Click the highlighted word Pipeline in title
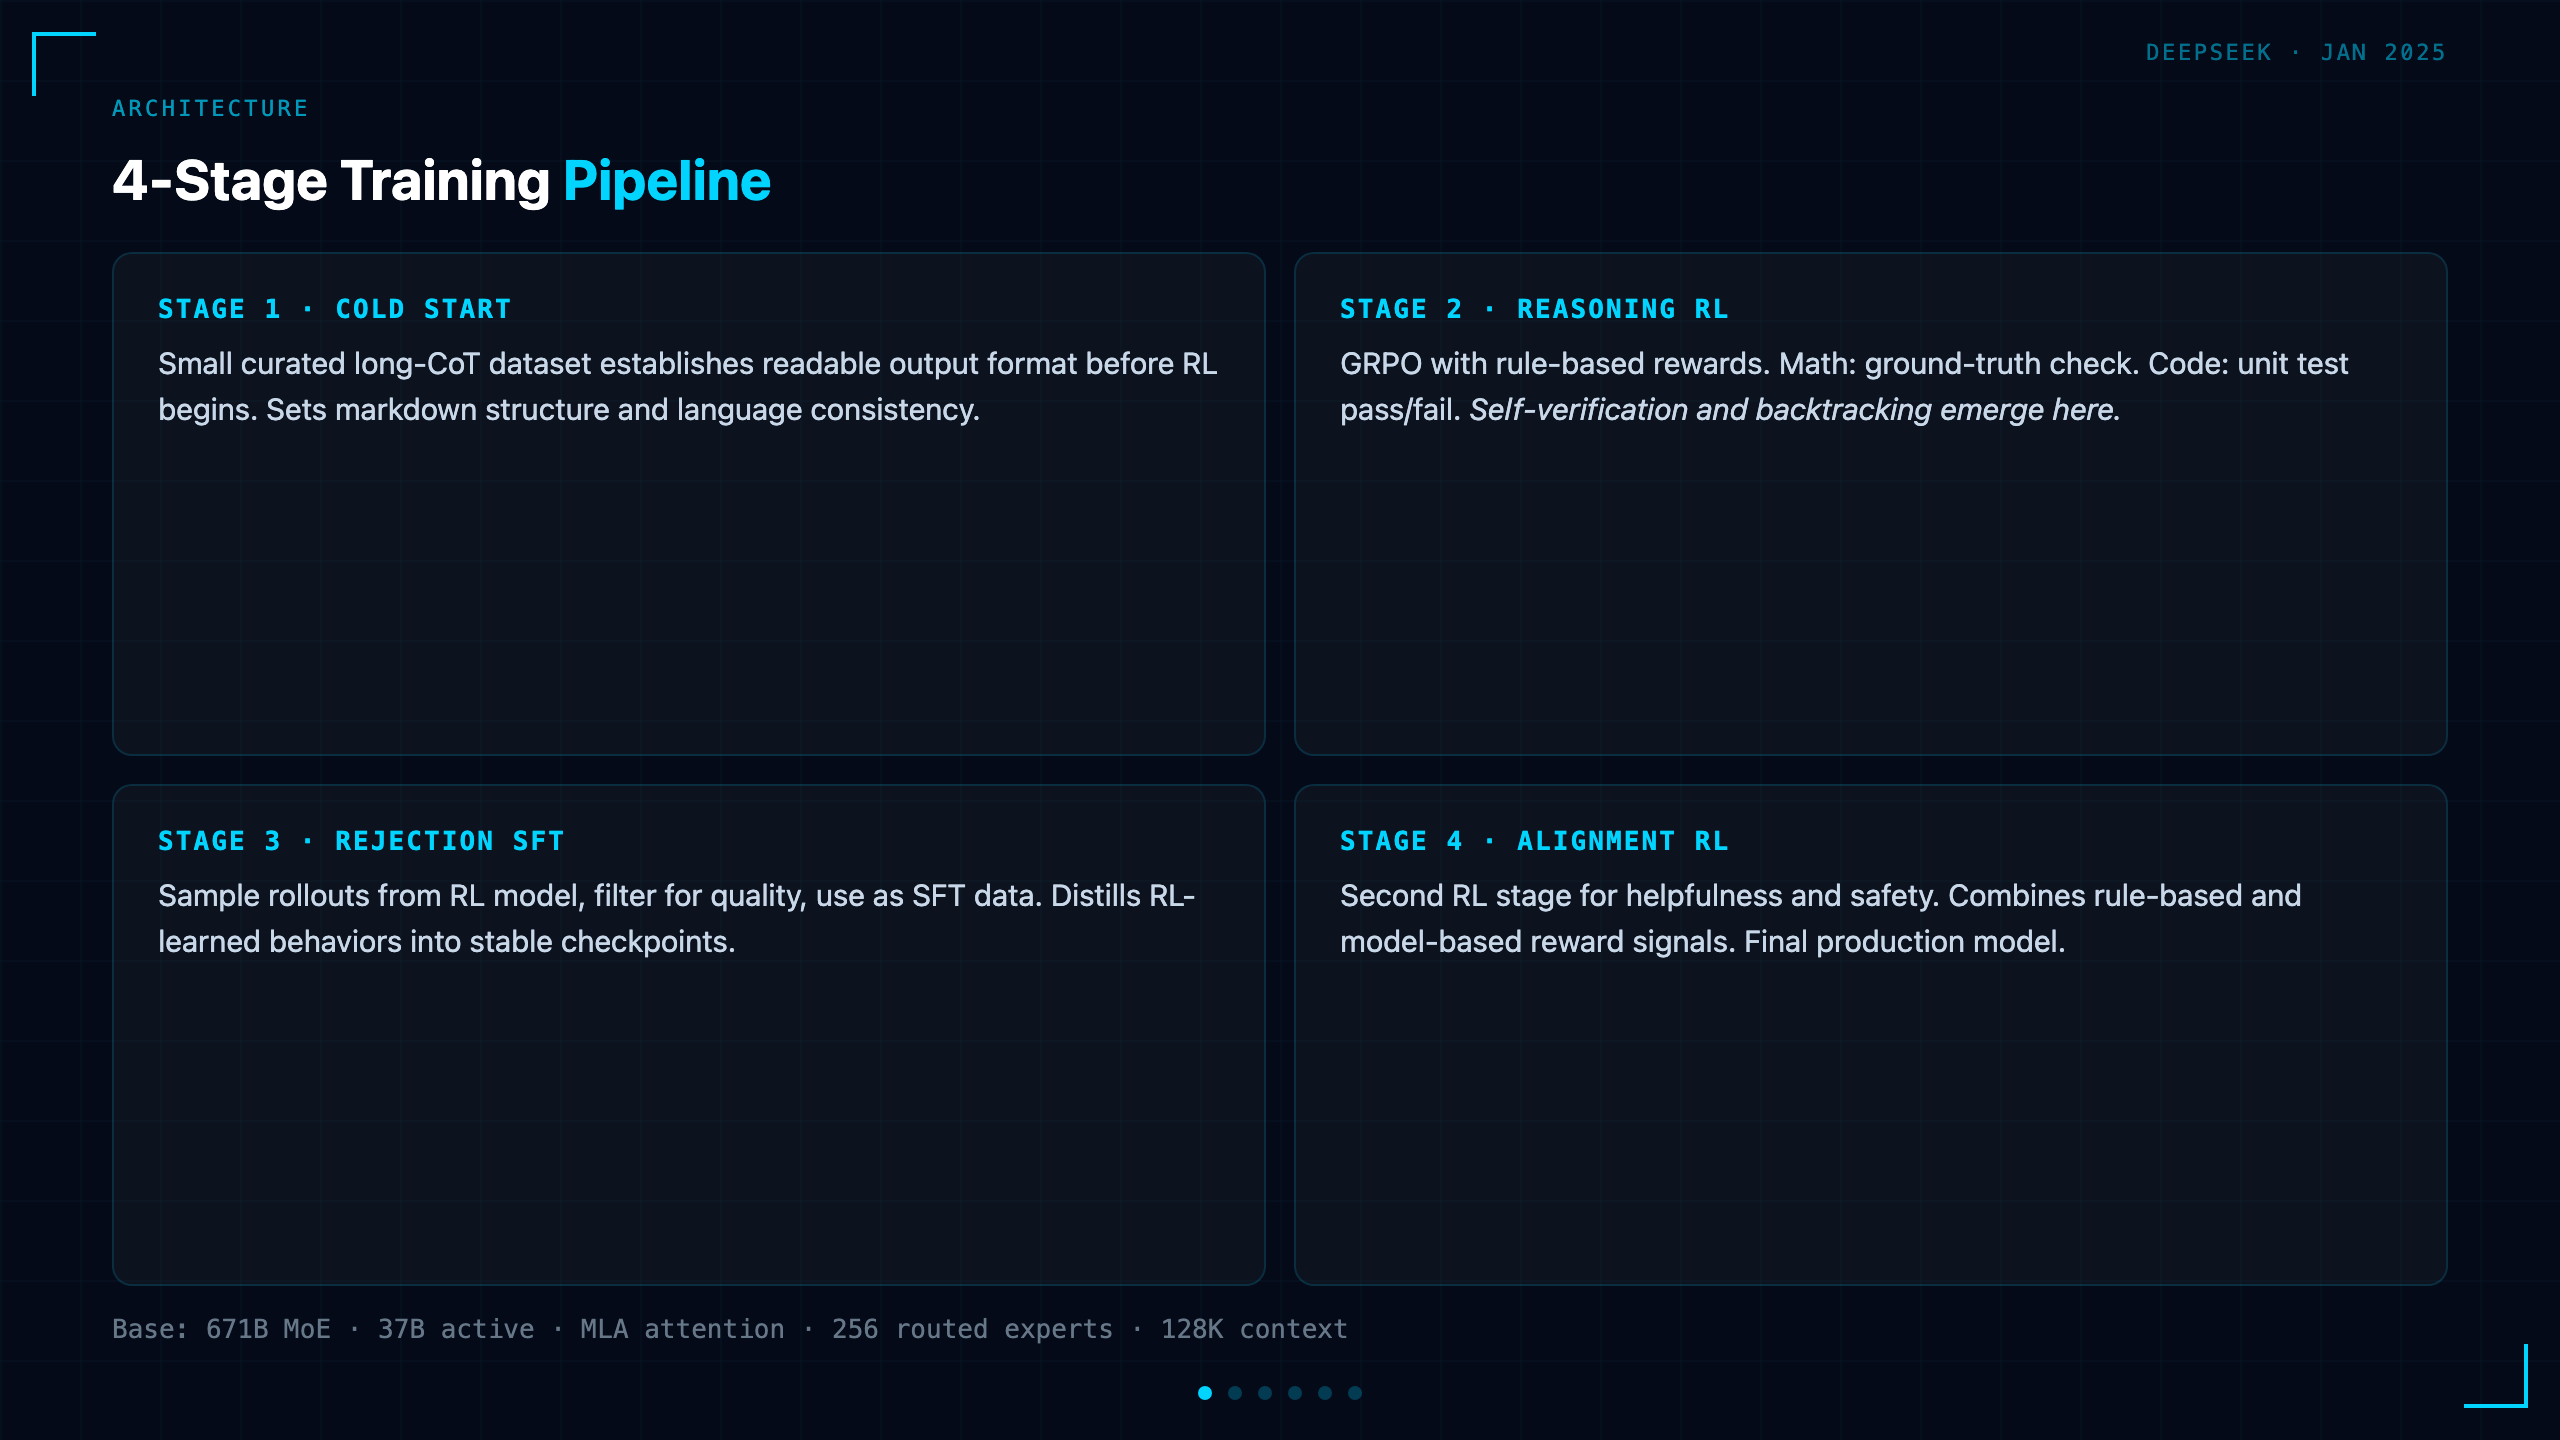The width and height of the screenshot is (2560, 1440). pos(667,181)
